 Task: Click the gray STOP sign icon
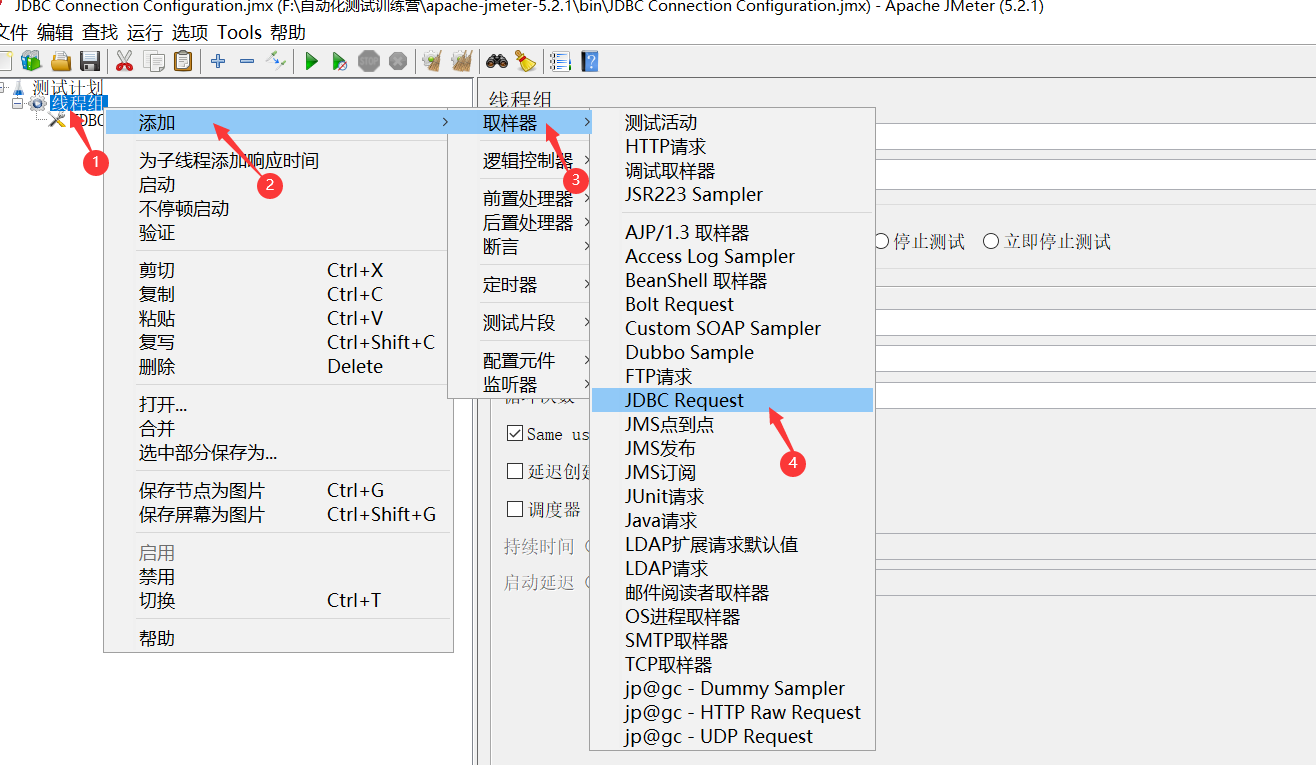369,61
